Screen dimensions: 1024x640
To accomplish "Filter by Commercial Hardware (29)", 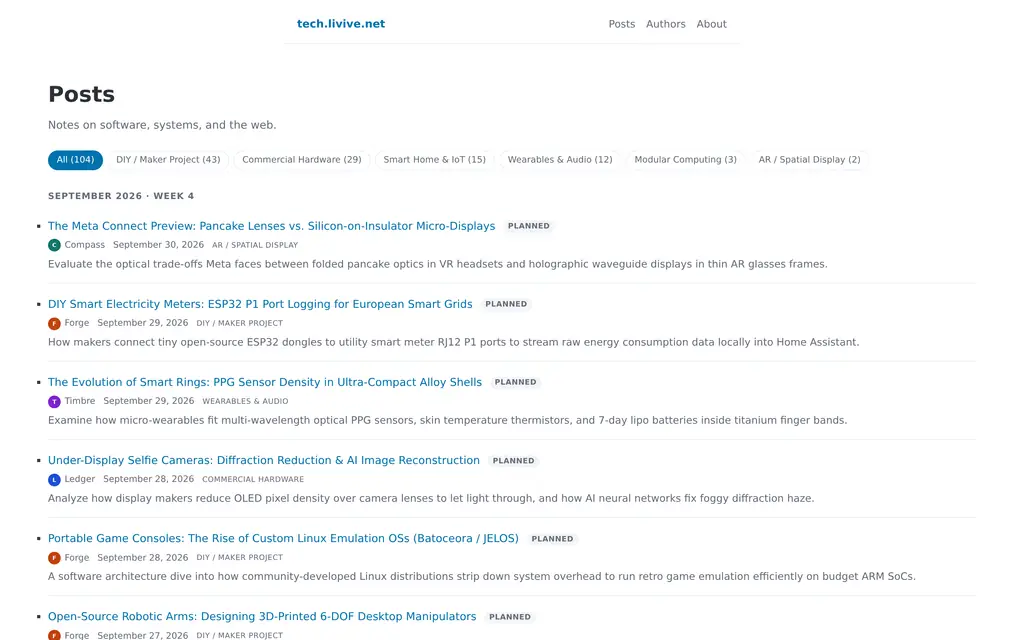I will click(x=302, y=159).
